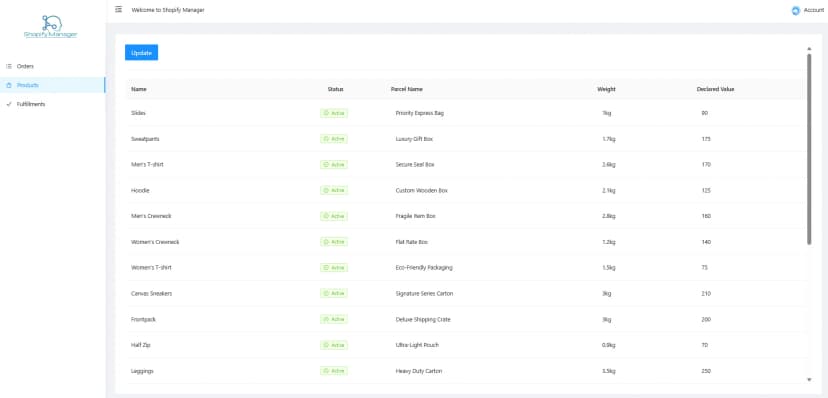Collapse sidebar with the hamburger menu icon
This screenshot has height=398, width=828.
118,10
